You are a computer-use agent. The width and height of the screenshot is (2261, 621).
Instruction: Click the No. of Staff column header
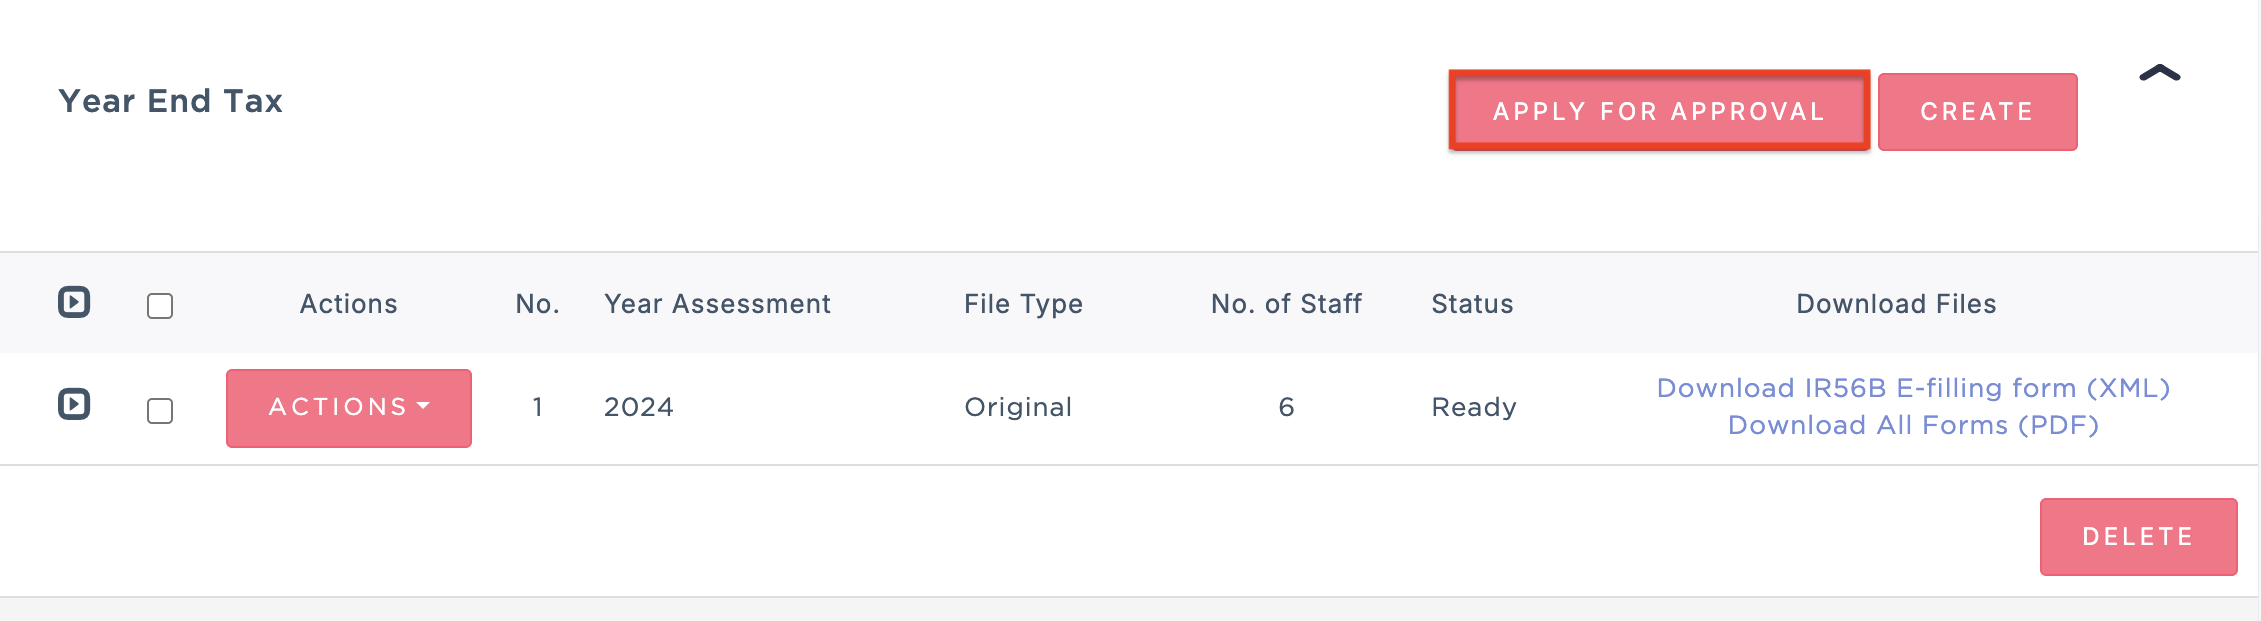(1286, 304)
